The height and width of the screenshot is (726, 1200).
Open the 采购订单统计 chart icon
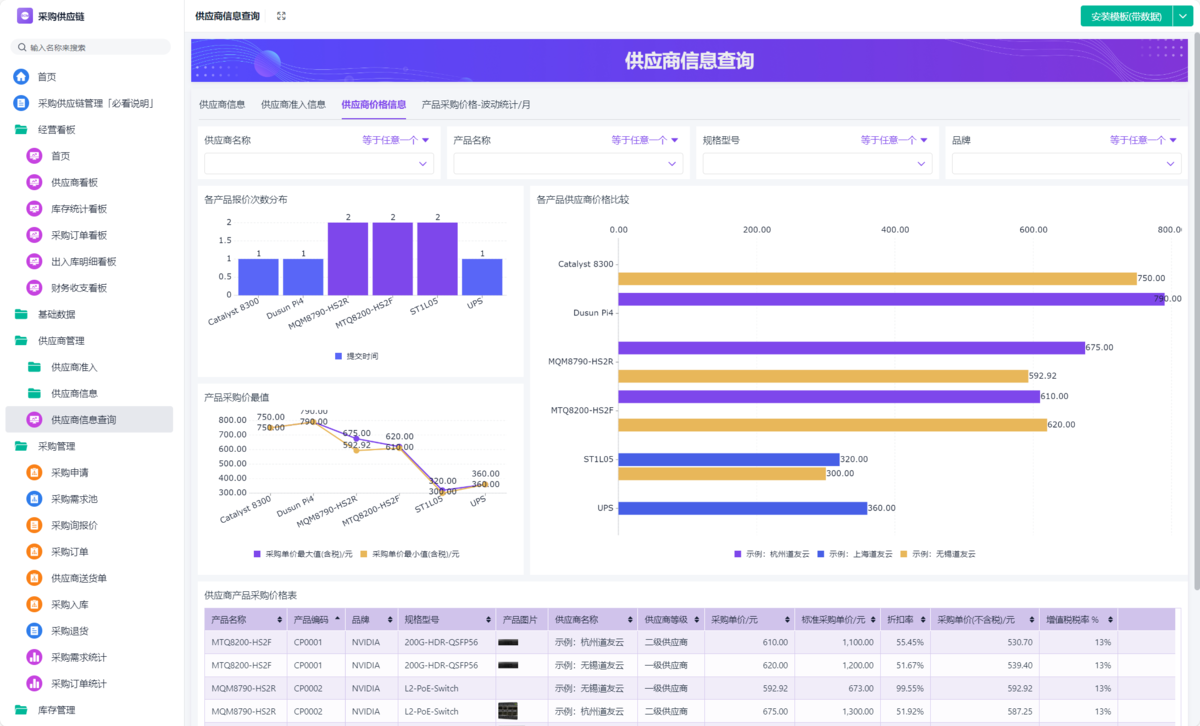(34, 684)
